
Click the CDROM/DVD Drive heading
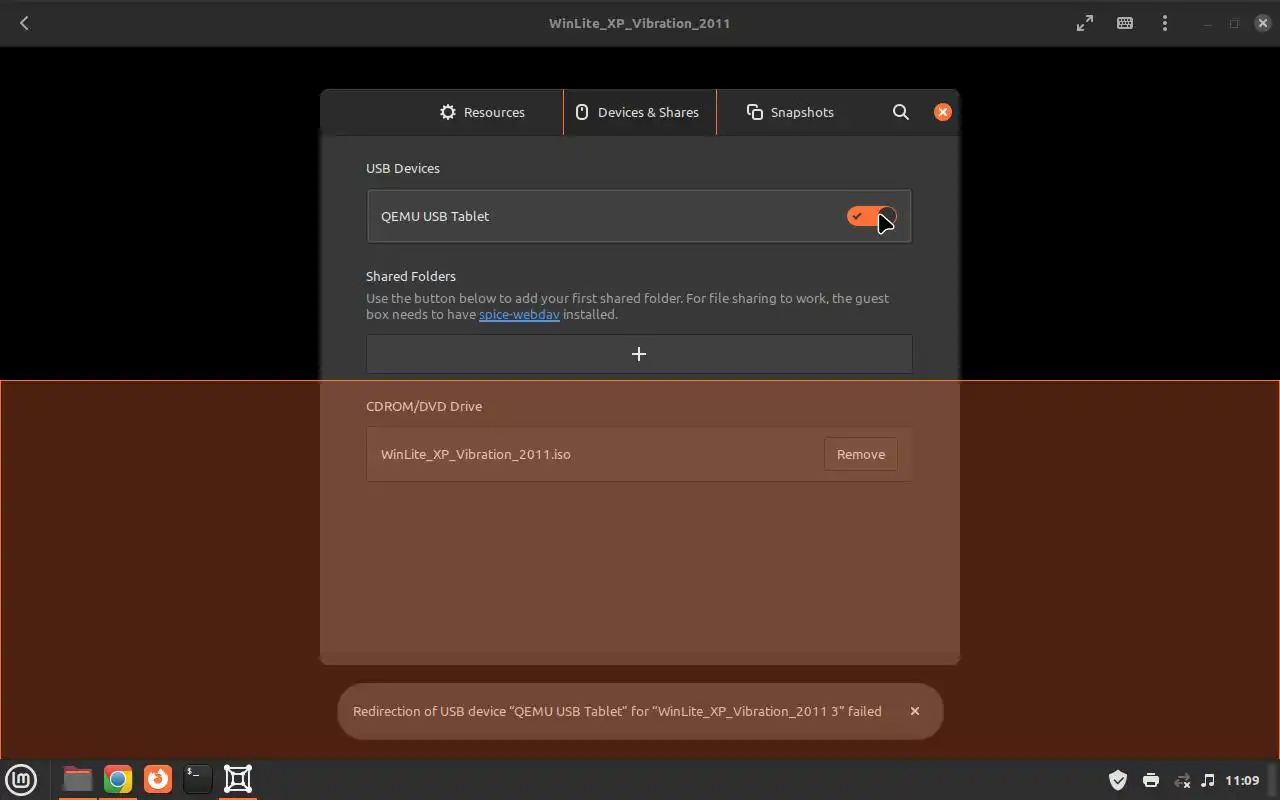tap(424, 406)
